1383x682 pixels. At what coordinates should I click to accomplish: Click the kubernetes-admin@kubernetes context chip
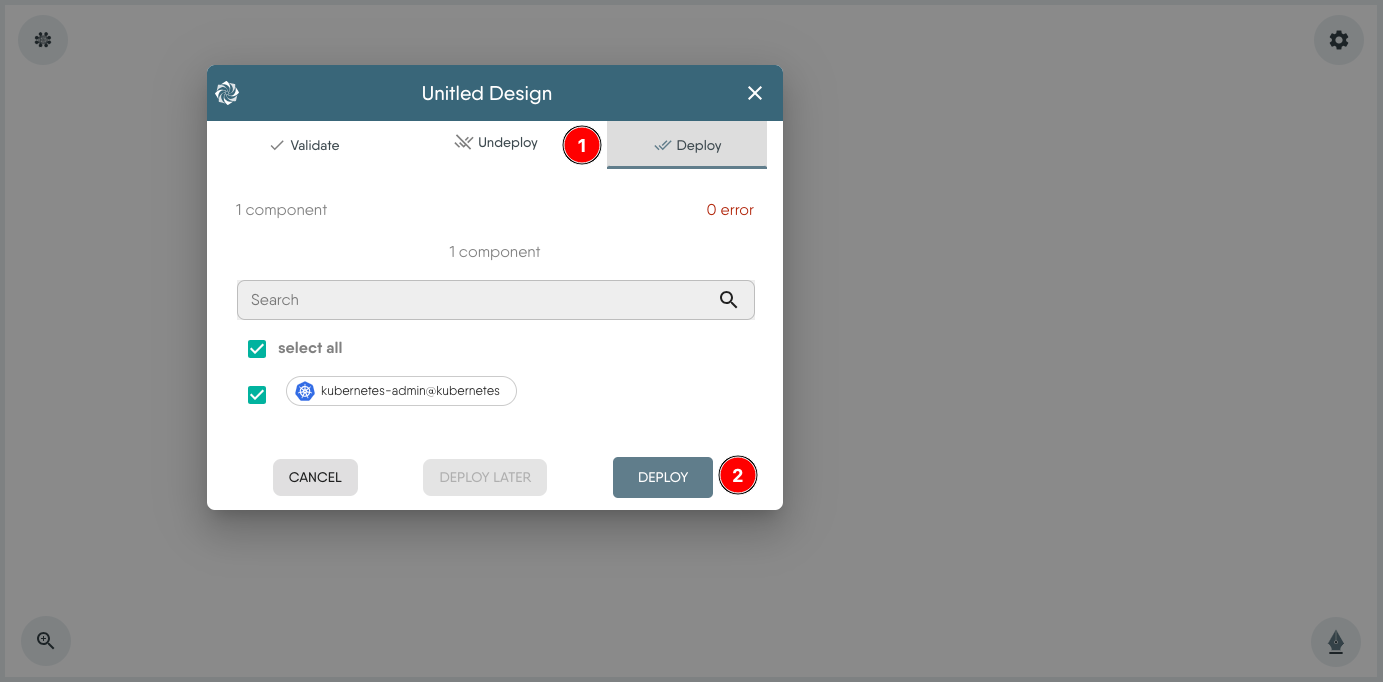(401, 391)
